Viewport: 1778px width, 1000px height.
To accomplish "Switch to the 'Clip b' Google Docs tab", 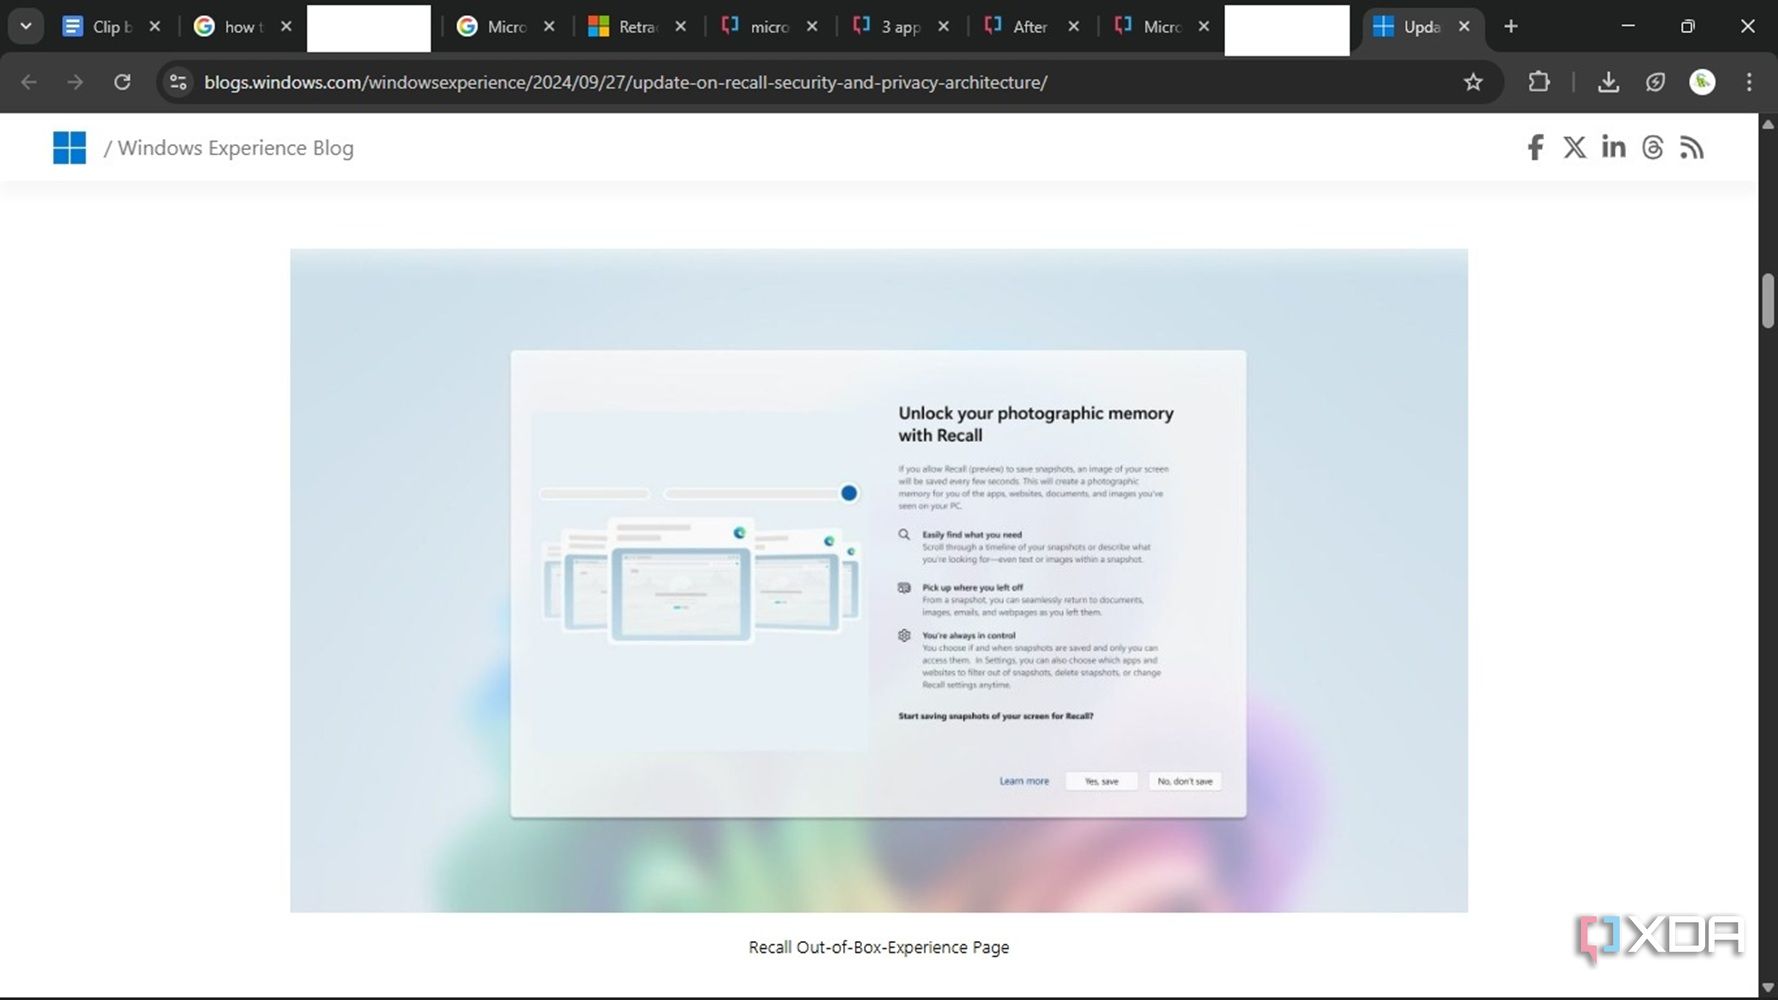I will click(98, 27).
